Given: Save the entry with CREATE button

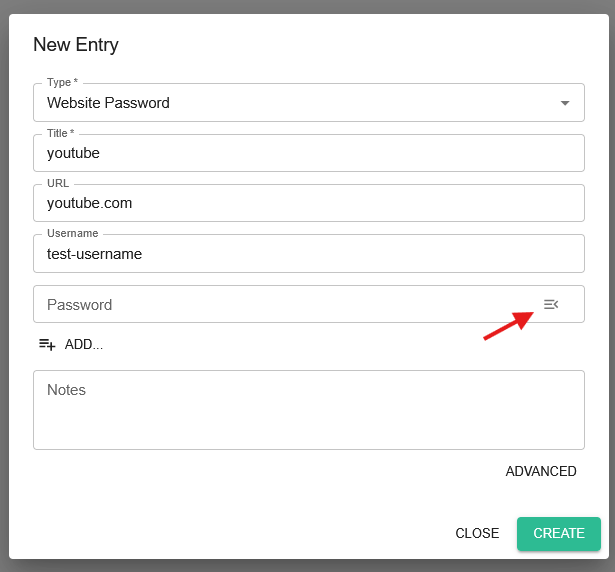Looking at the screenshot, I should (559, 534).
